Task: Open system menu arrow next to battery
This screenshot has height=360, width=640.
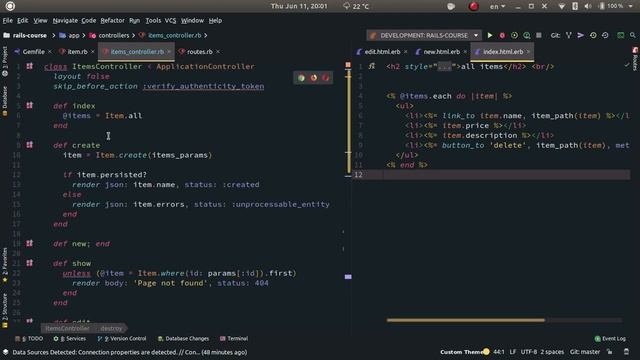Action: click(631, 6)
